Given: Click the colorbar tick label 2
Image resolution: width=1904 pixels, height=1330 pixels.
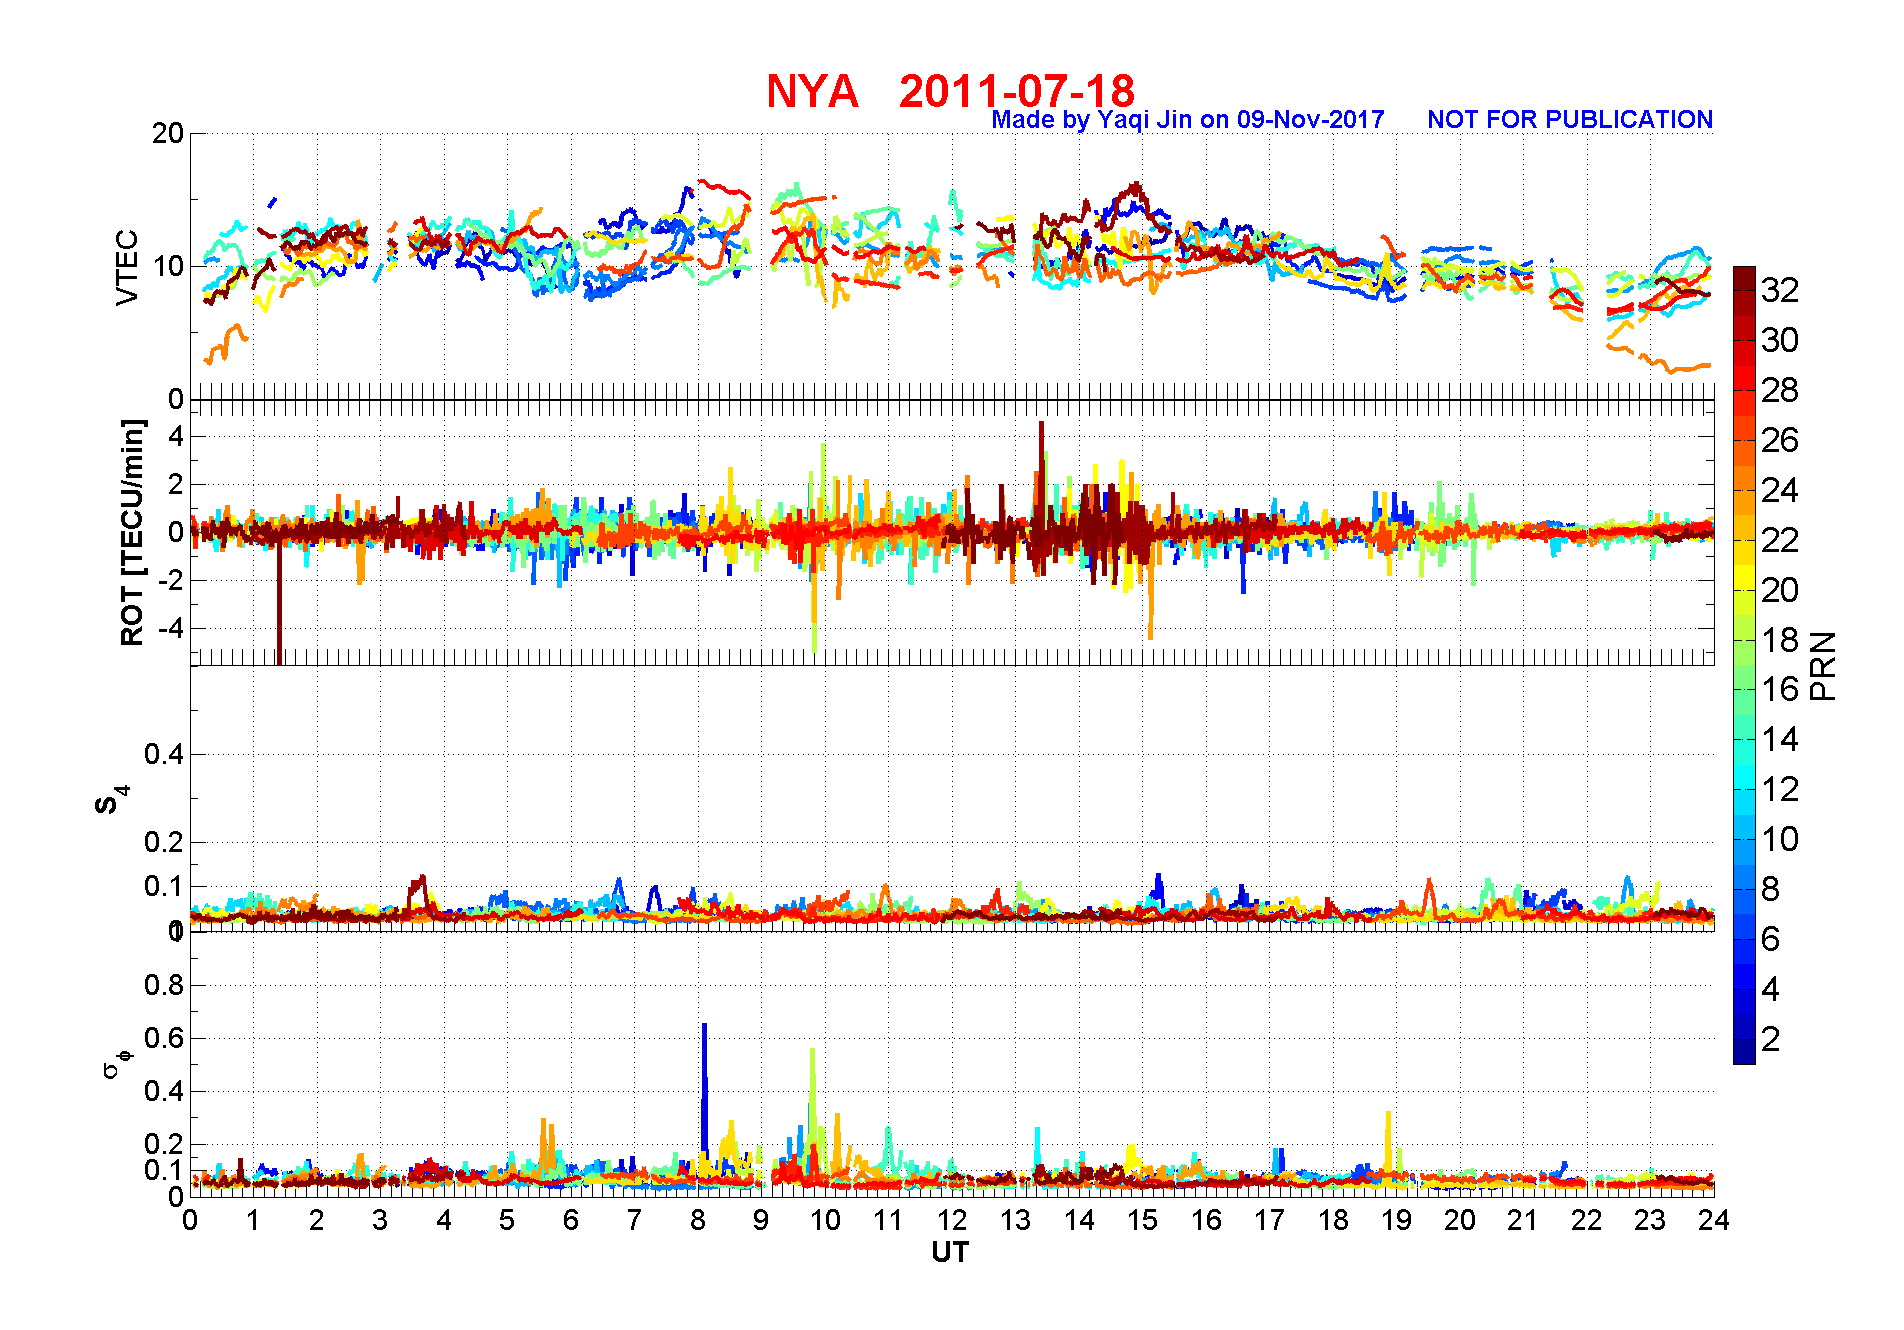Looking at the screenshot, I should click(1770, 1039).
